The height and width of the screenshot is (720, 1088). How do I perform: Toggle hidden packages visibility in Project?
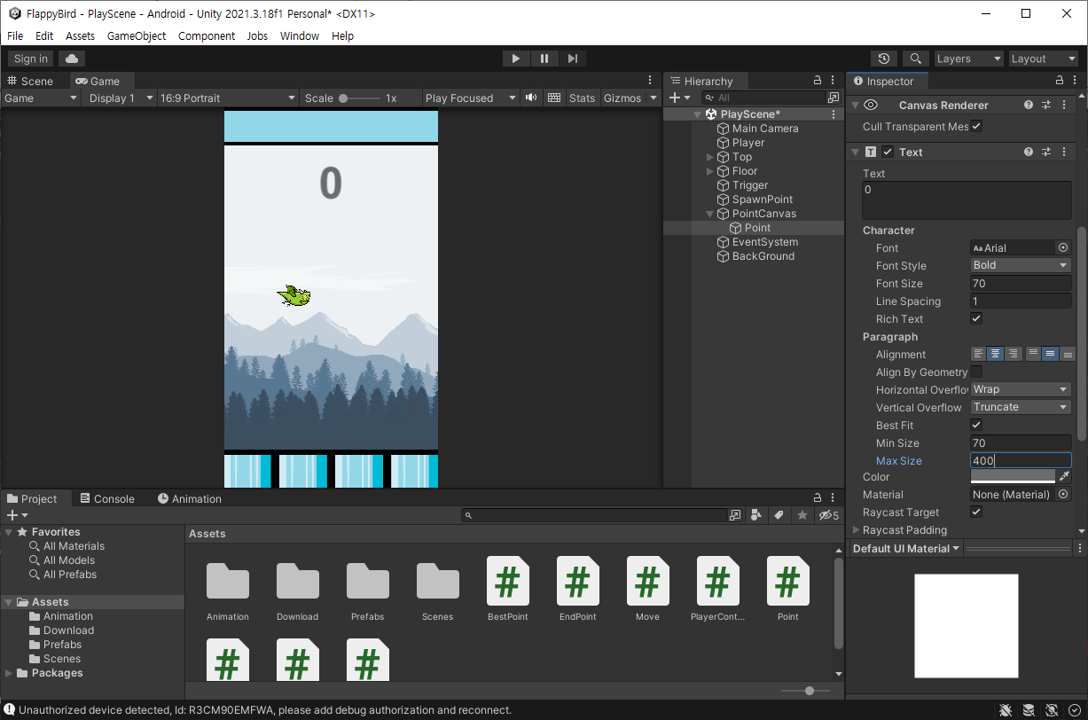click(828, 515)
